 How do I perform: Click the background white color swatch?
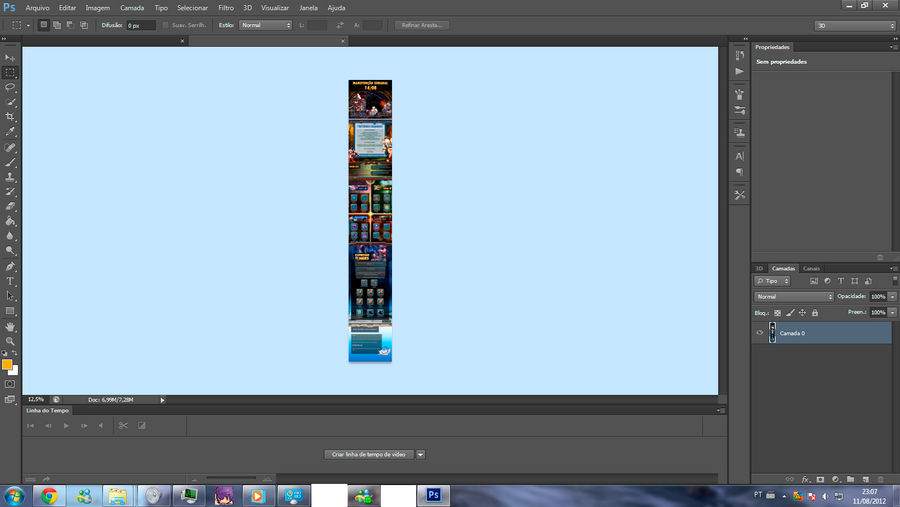(x=14, y=371)
